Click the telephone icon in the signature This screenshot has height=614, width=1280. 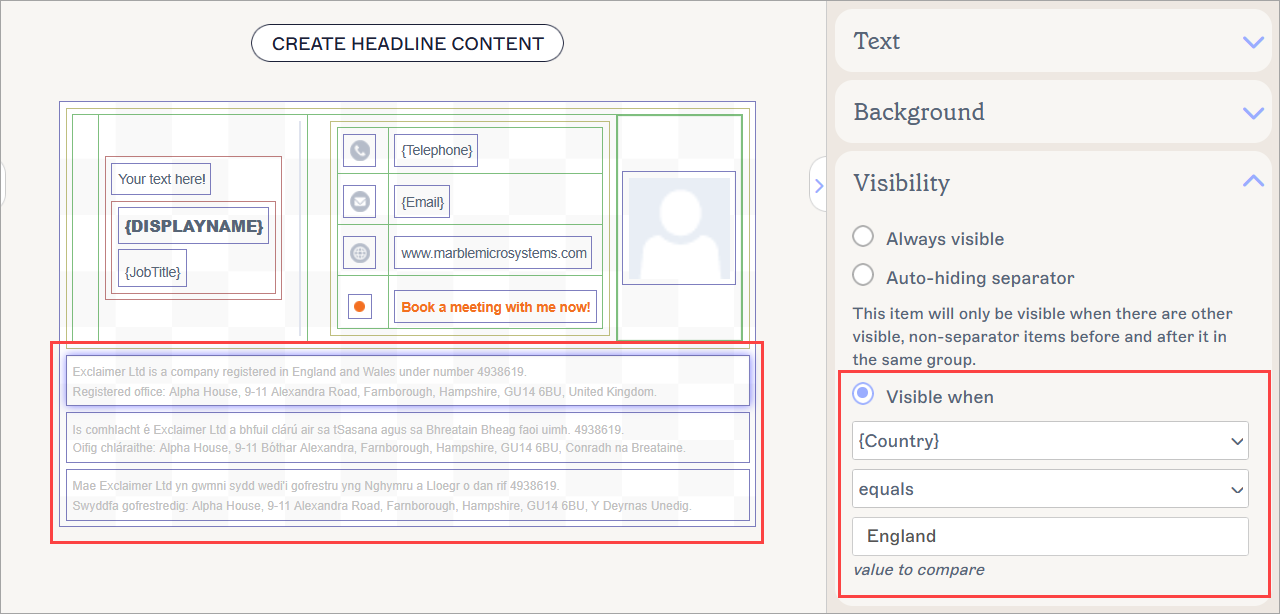[360, 151]
